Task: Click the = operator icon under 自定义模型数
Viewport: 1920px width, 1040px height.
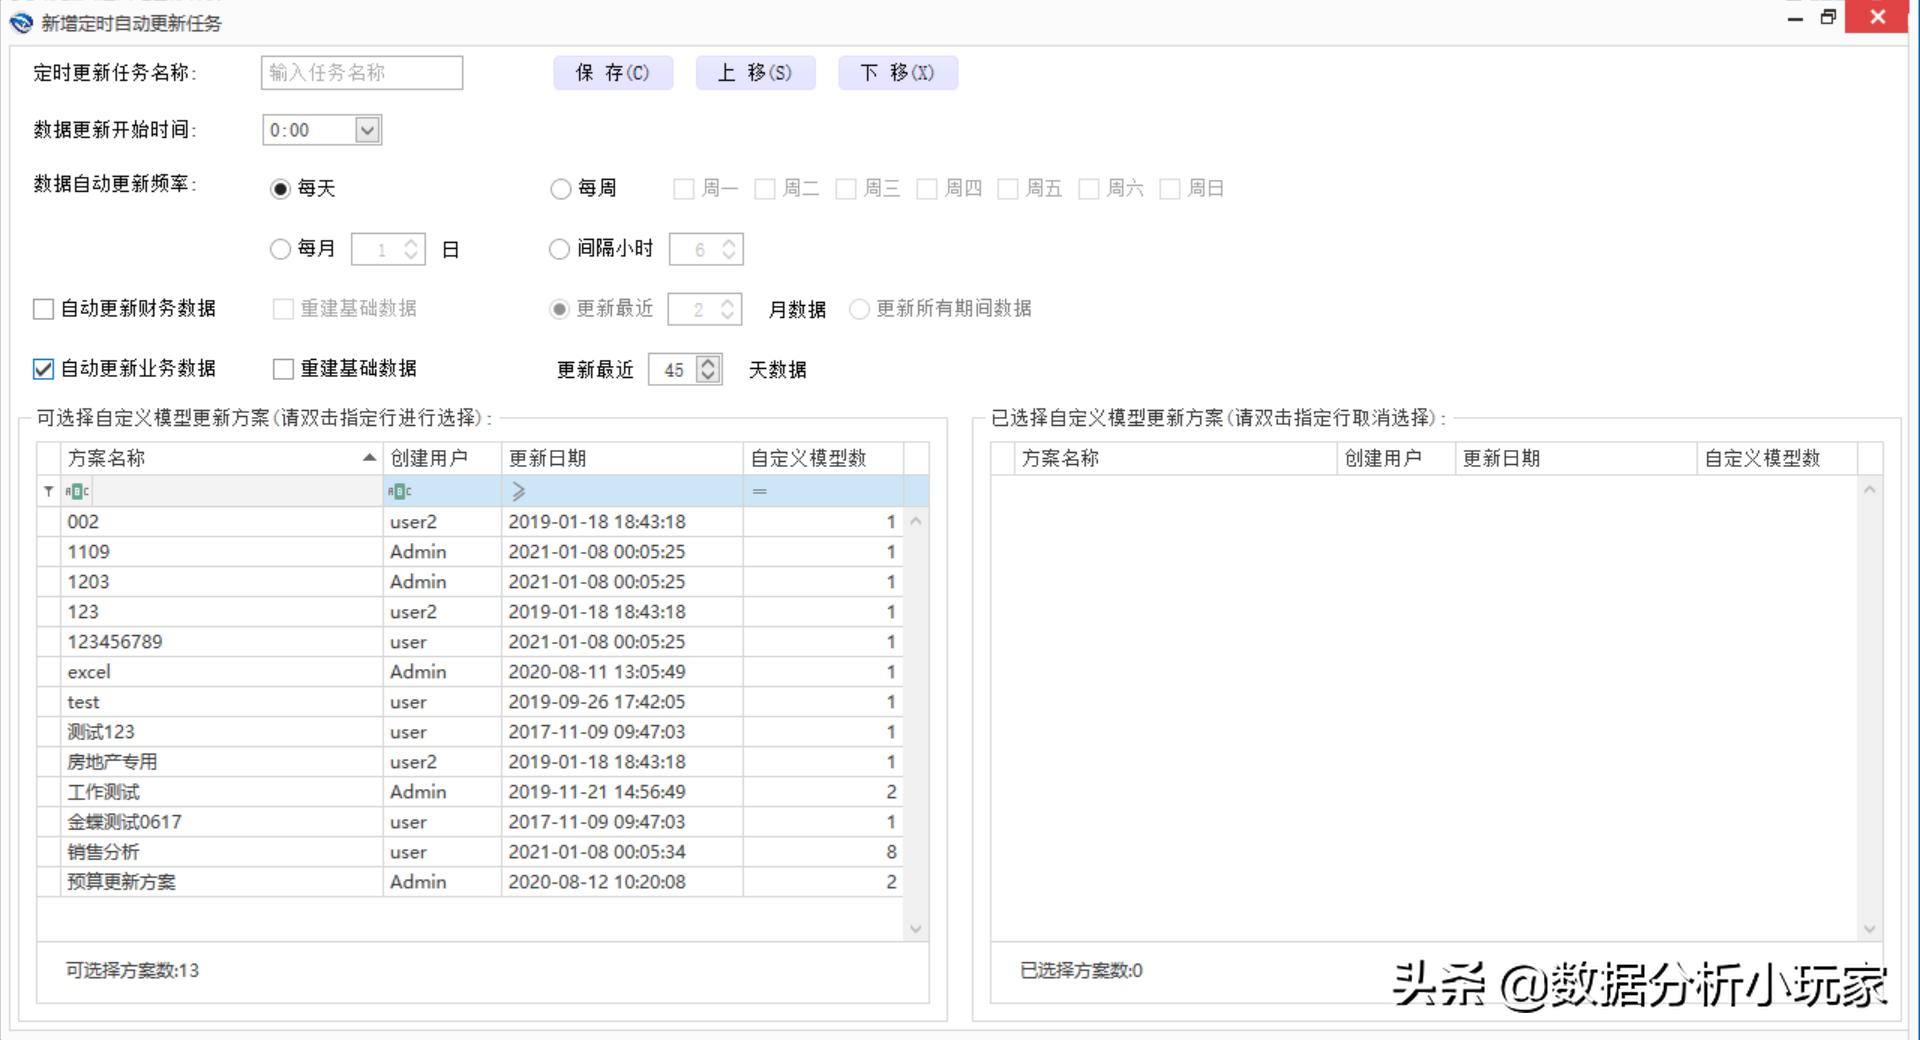Action: (x=760, y=491)
